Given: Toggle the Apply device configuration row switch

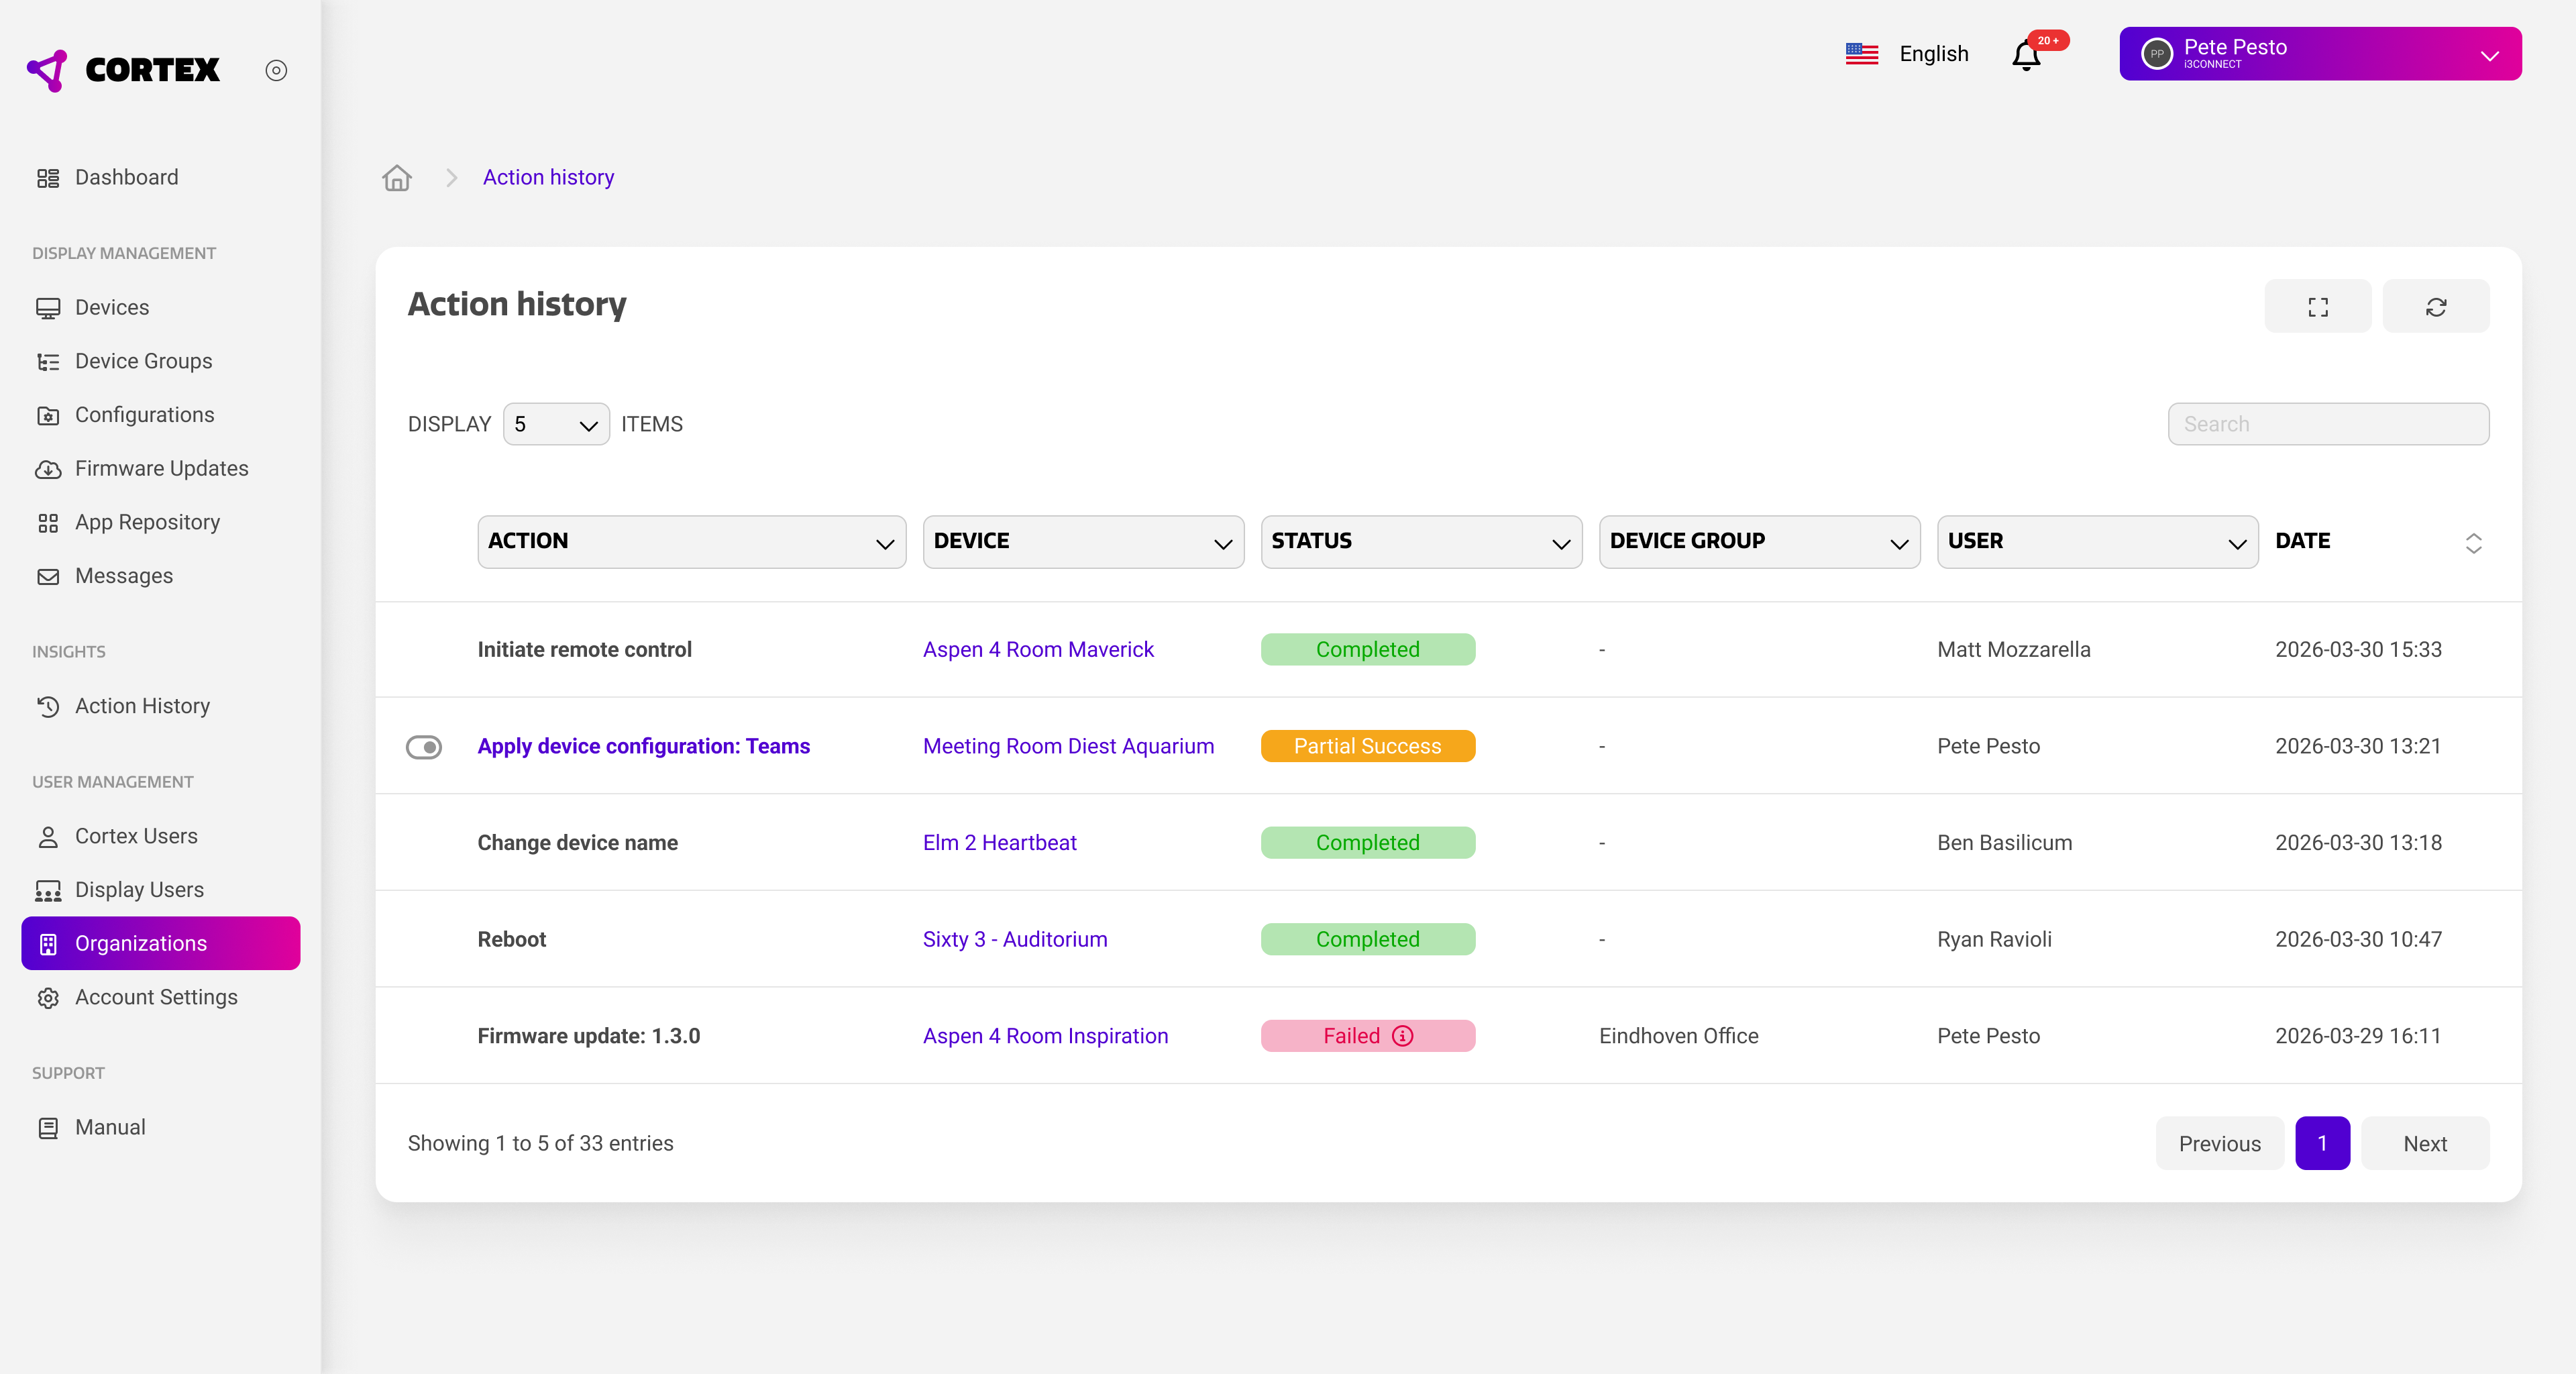Looking at the screenshot, I should pyautogui.click(x=424, y=747).
